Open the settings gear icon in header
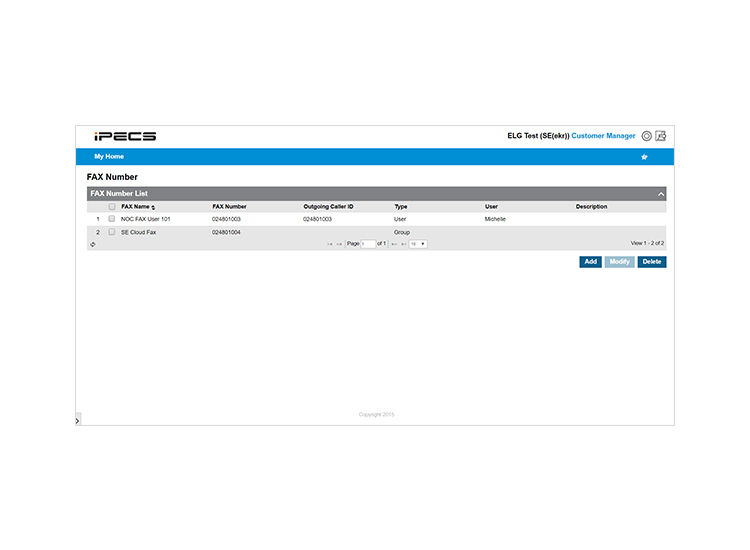This screenshot has height=550, width=750. (x=646, y=136)
